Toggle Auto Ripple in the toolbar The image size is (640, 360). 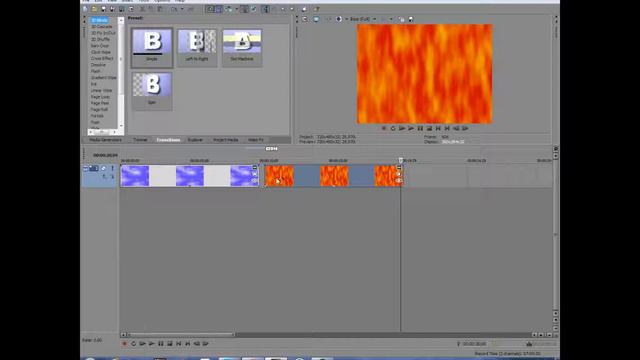228,9
